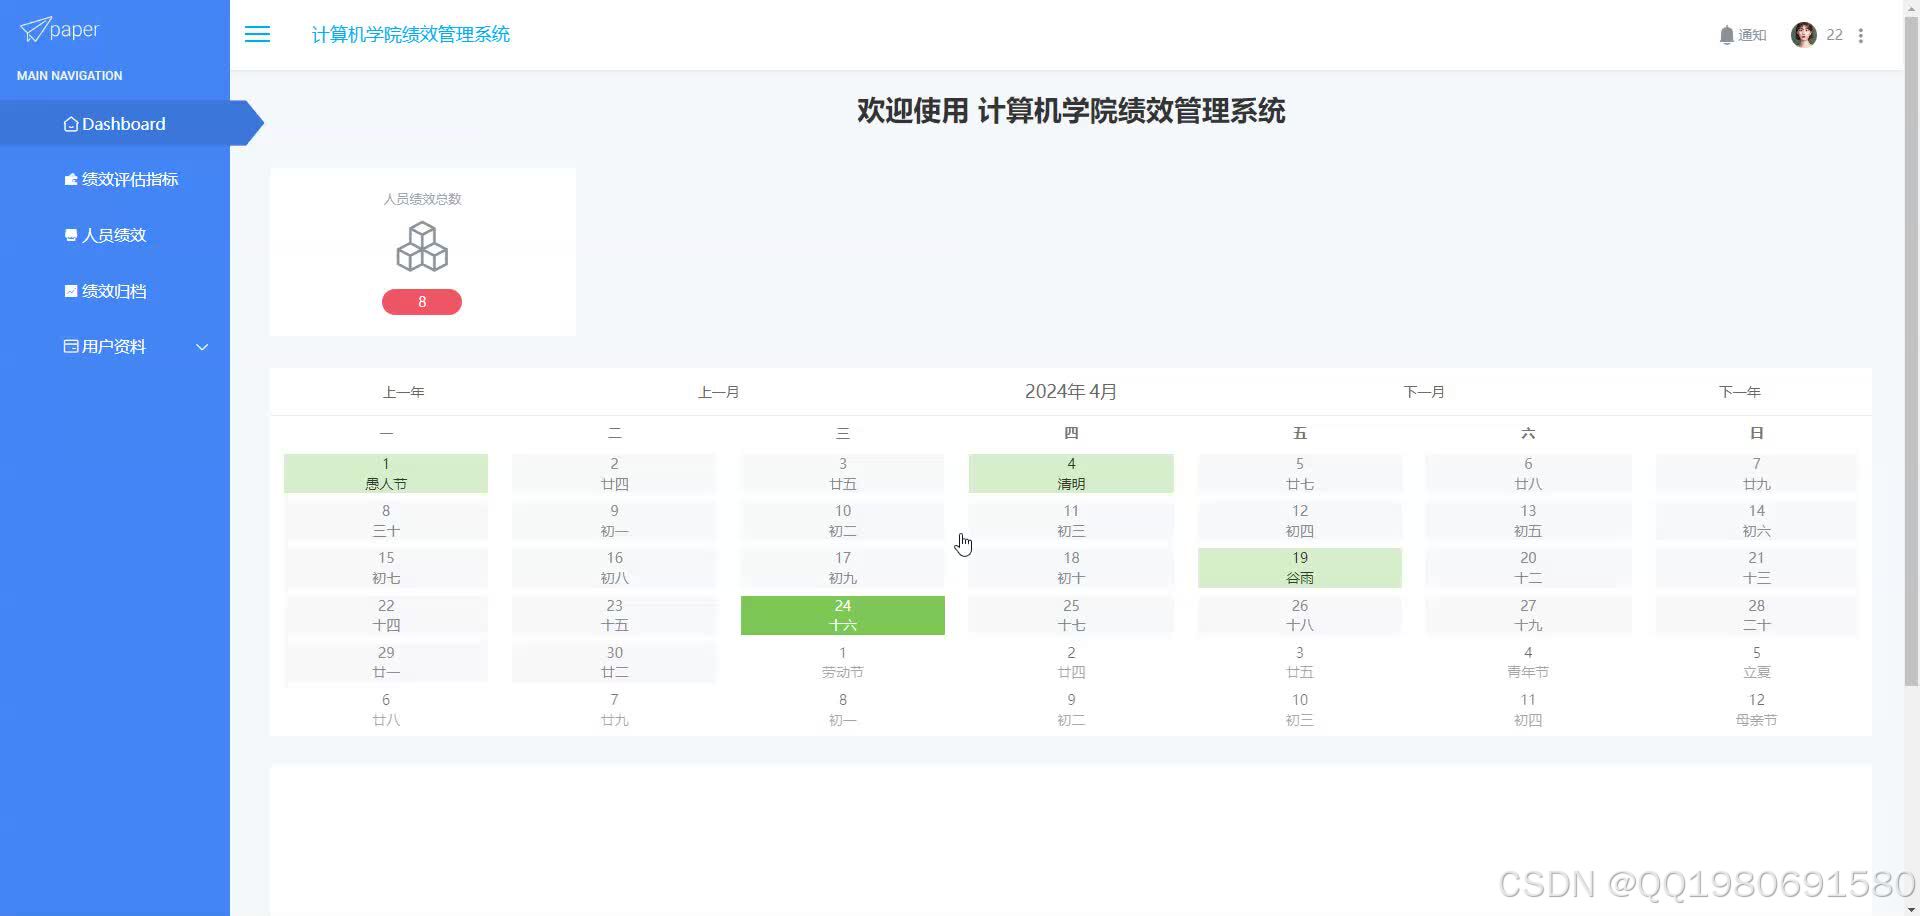Open the user avatar profile picture
1920x916 pixels.
click(x=1803, y=34)
